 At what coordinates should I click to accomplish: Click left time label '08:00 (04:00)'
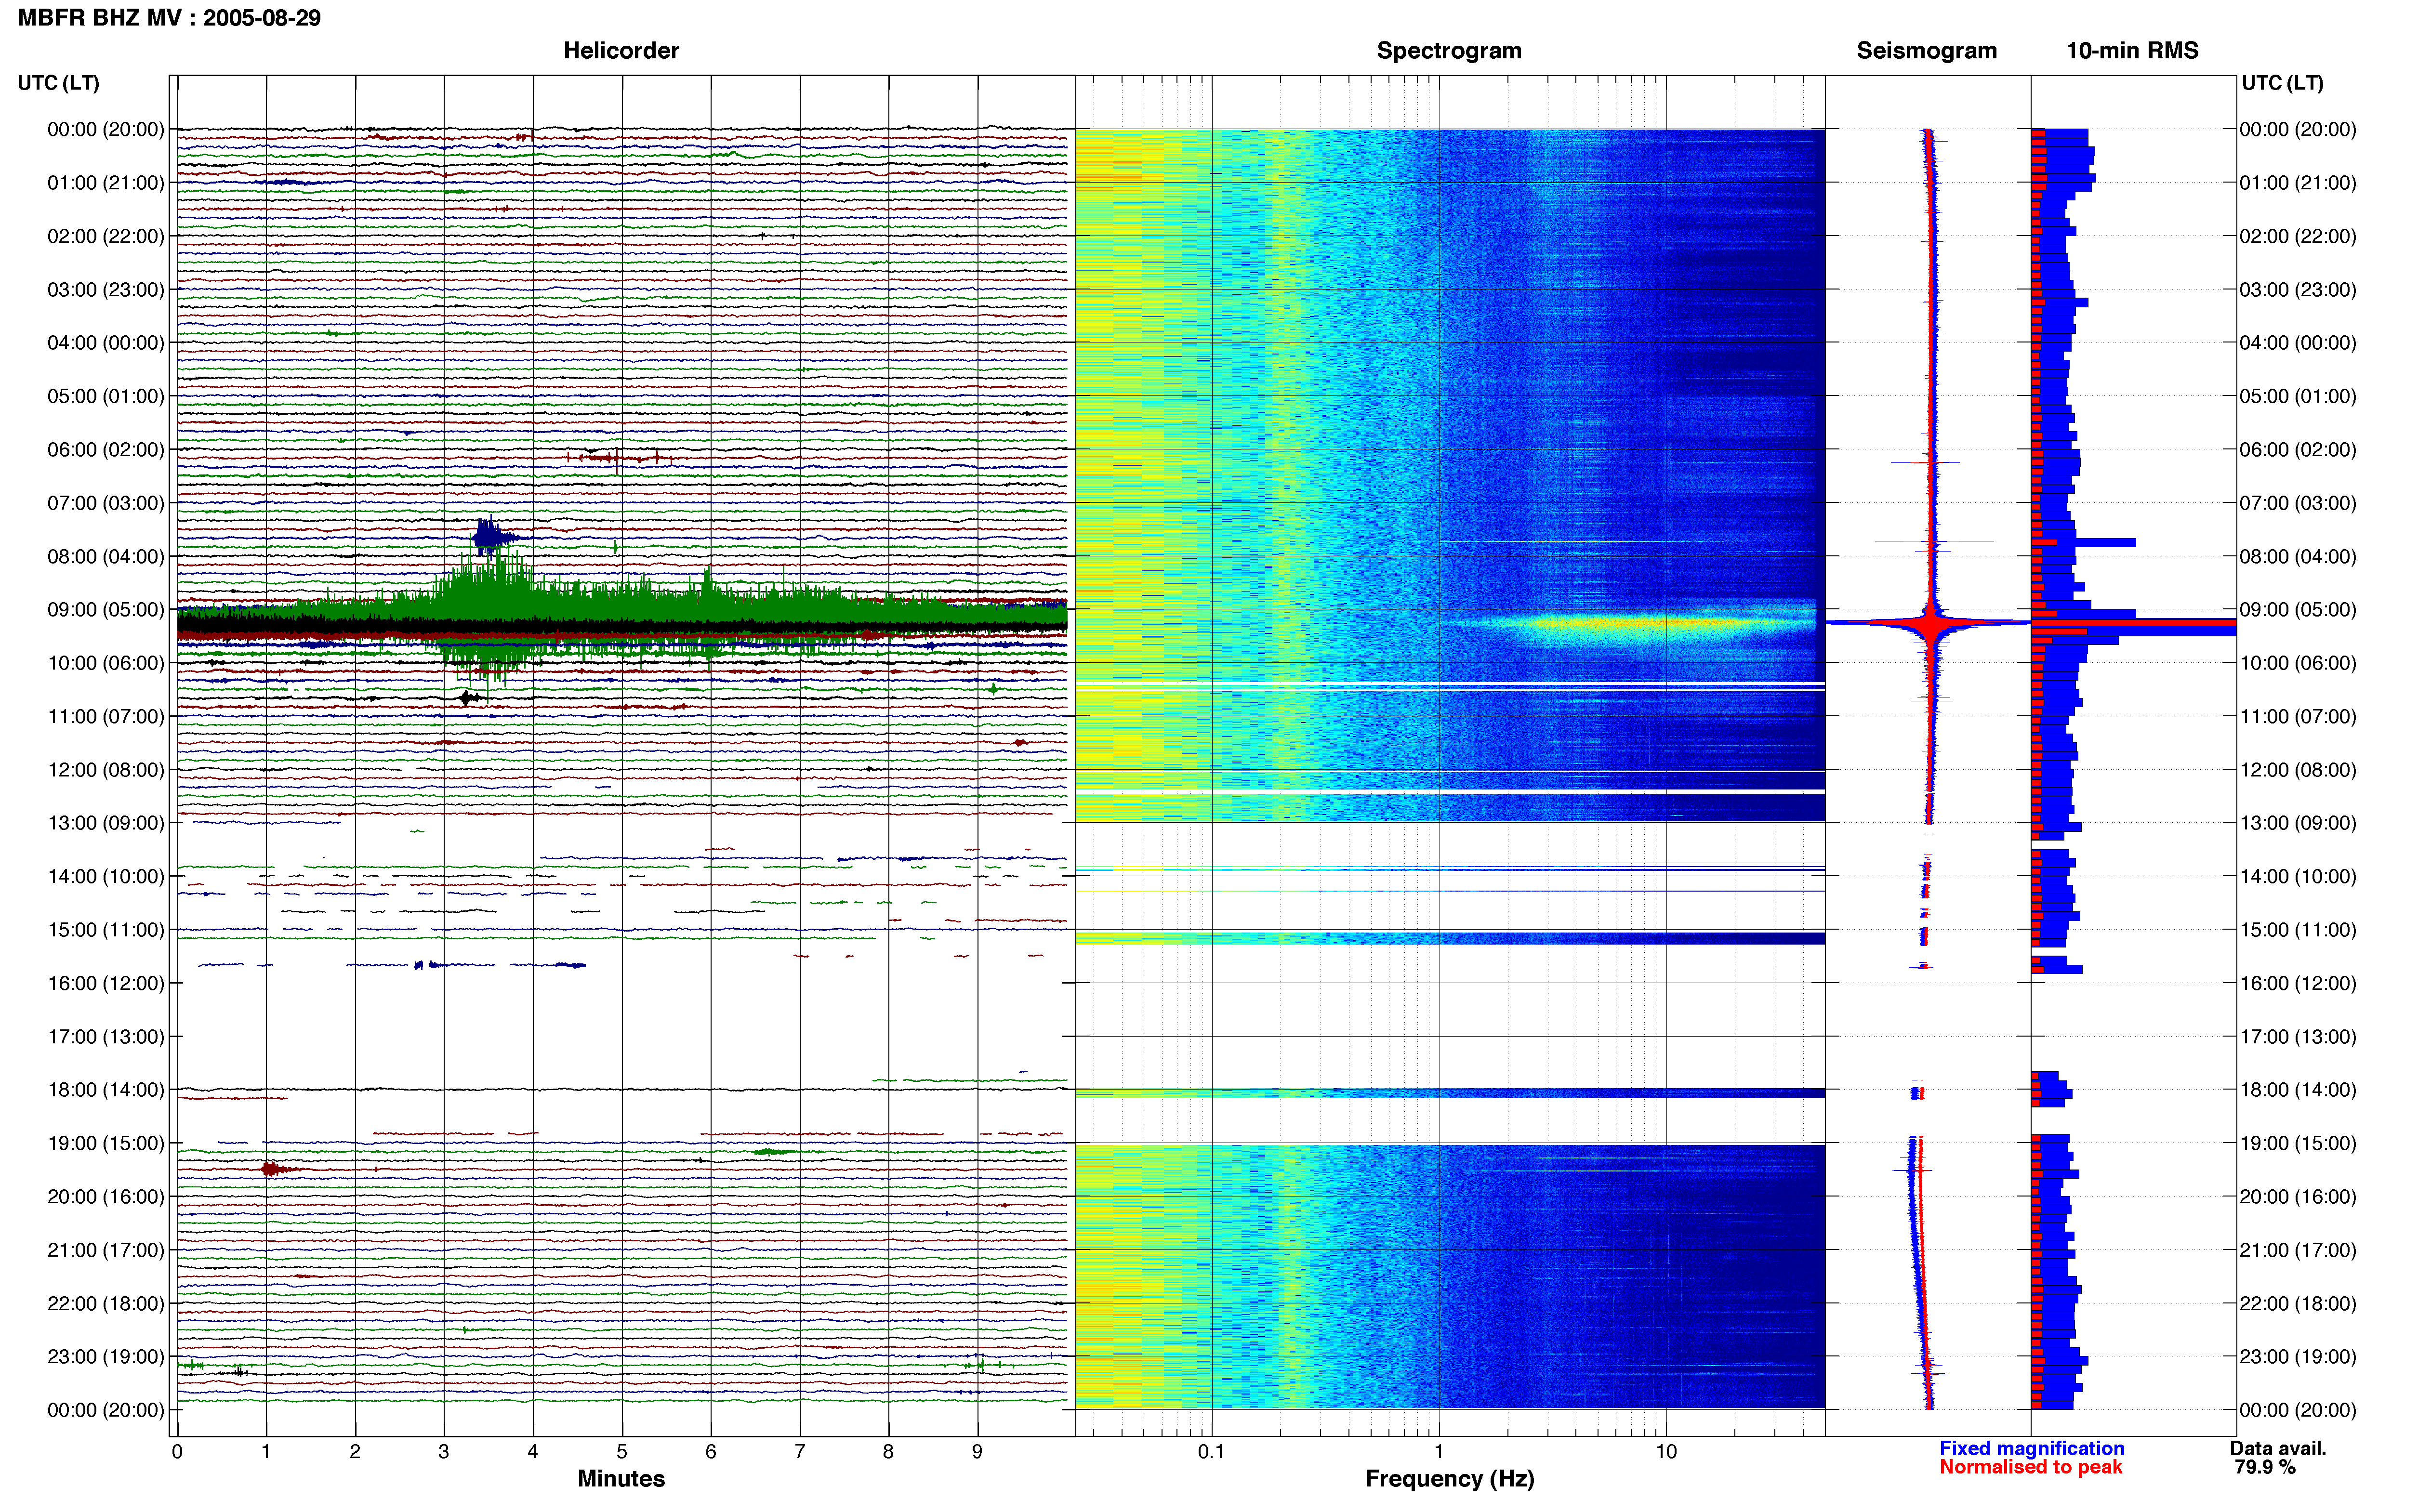[x=106, y=556]
